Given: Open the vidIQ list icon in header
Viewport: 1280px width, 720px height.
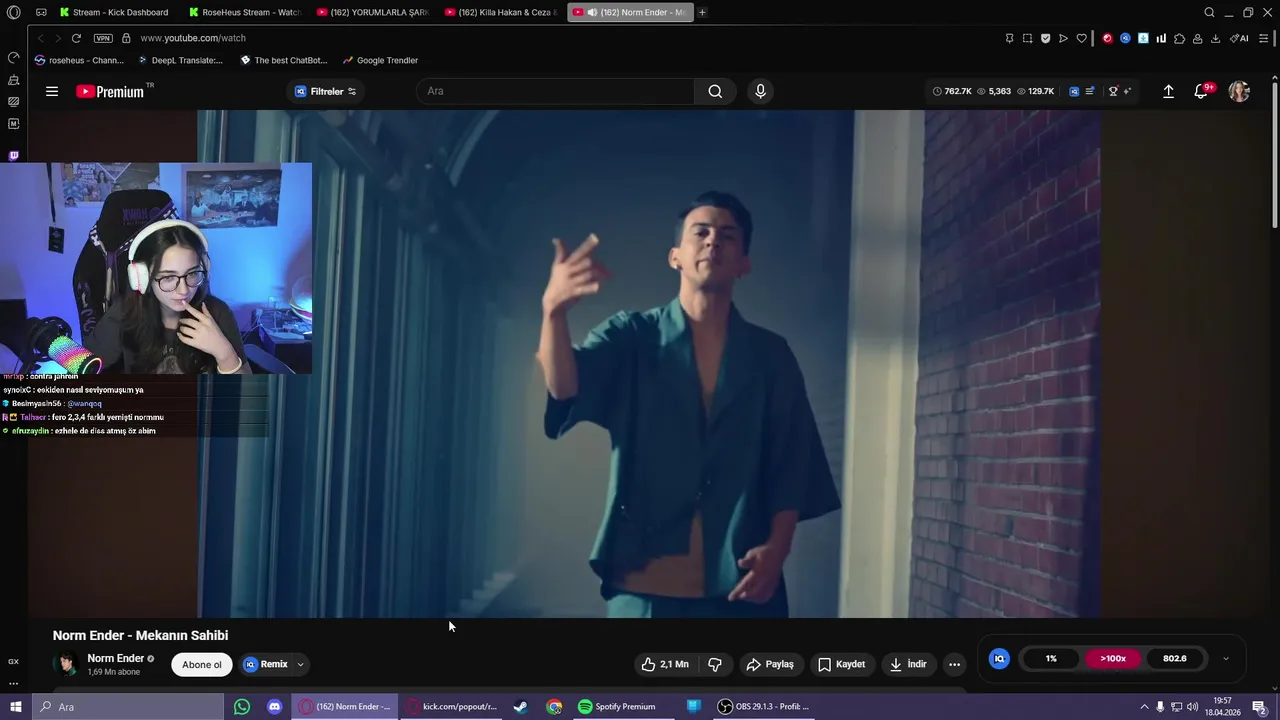Looking at the screenshot, I should tap(1090, 91).
